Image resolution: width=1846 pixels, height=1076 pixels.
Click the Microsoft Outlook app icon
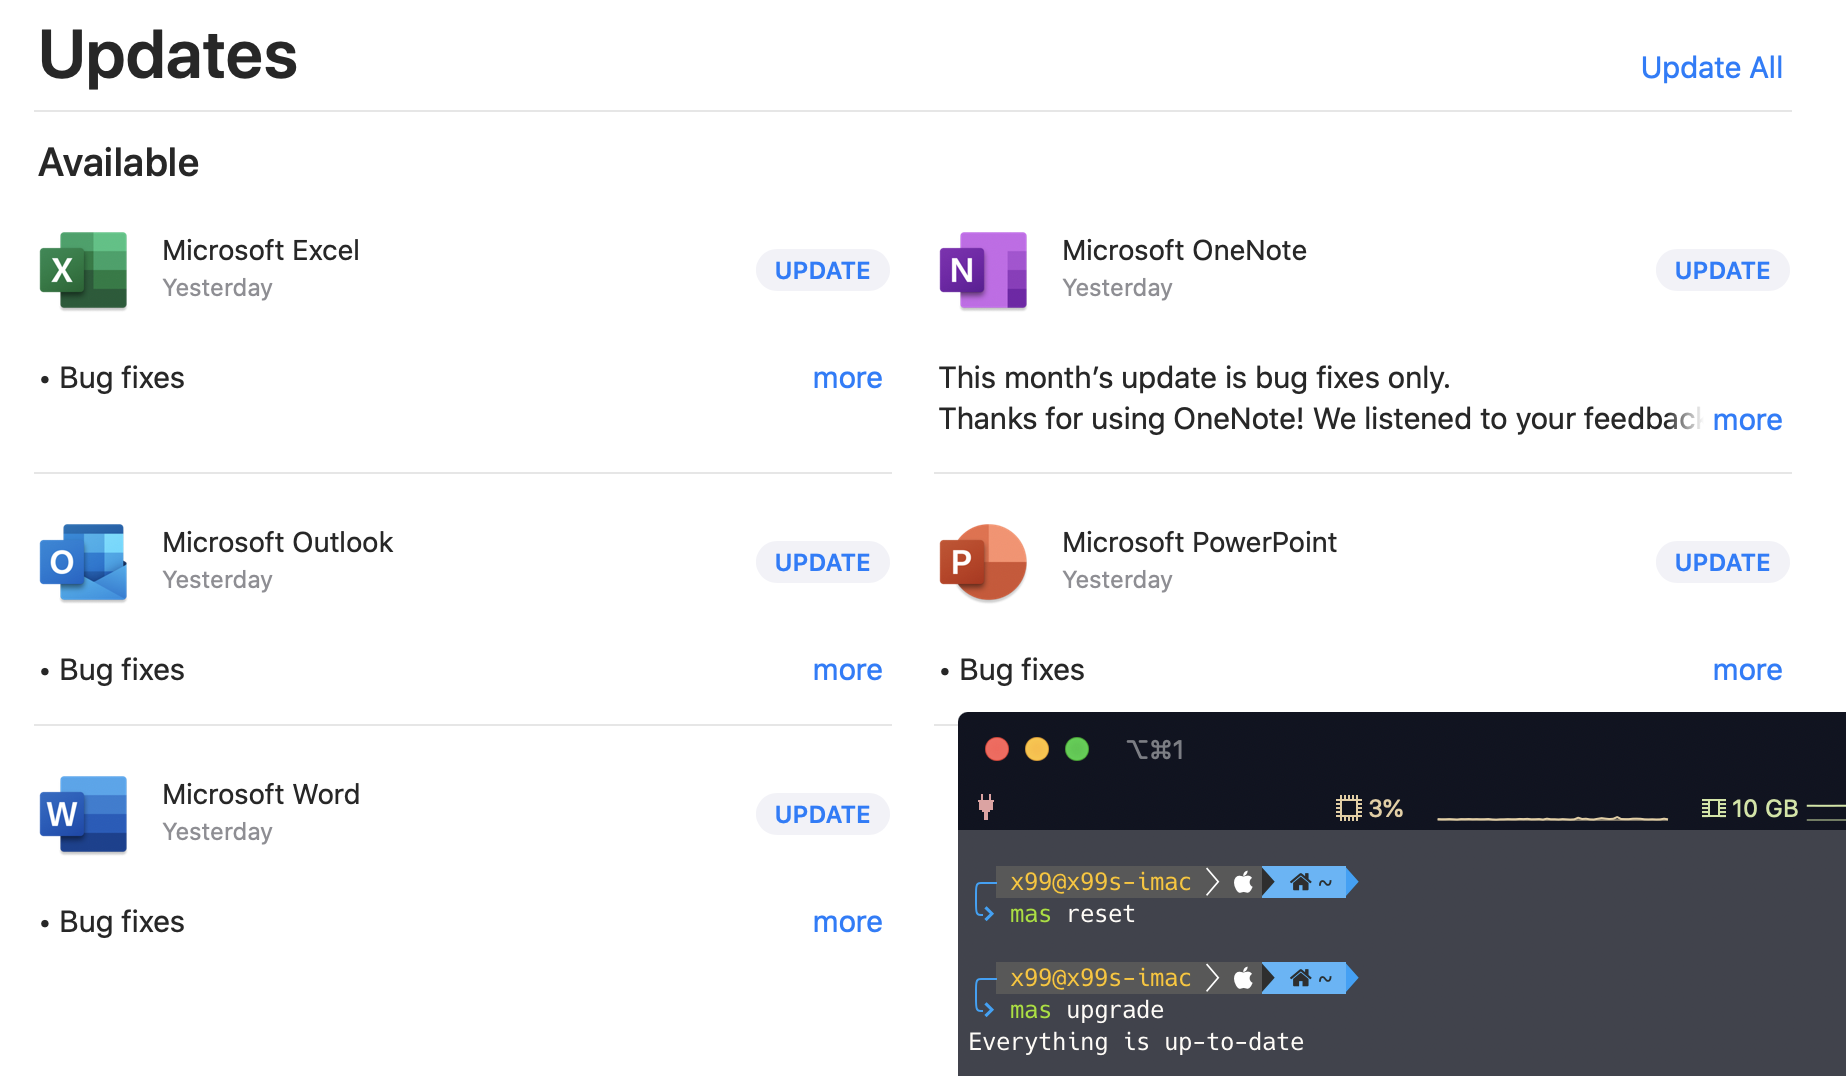click(83, 562)
